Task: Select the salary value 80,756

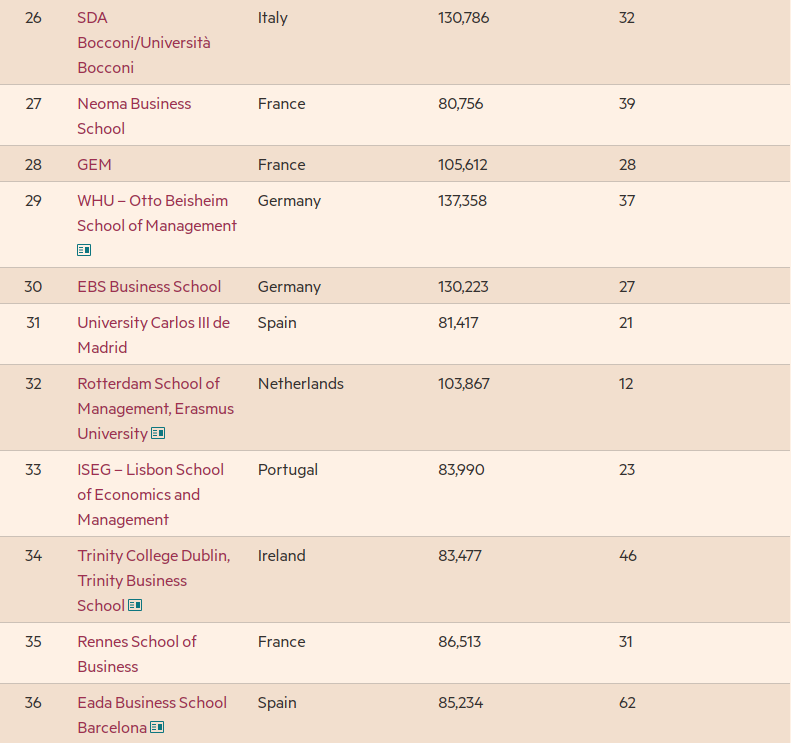Action: pos(461,103)
